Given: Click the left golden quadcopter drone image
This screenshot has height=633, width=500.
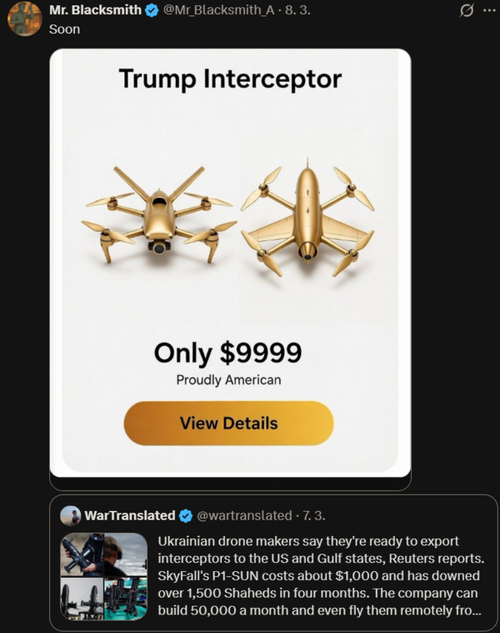Looking at the screenshot, I should 159,216.
